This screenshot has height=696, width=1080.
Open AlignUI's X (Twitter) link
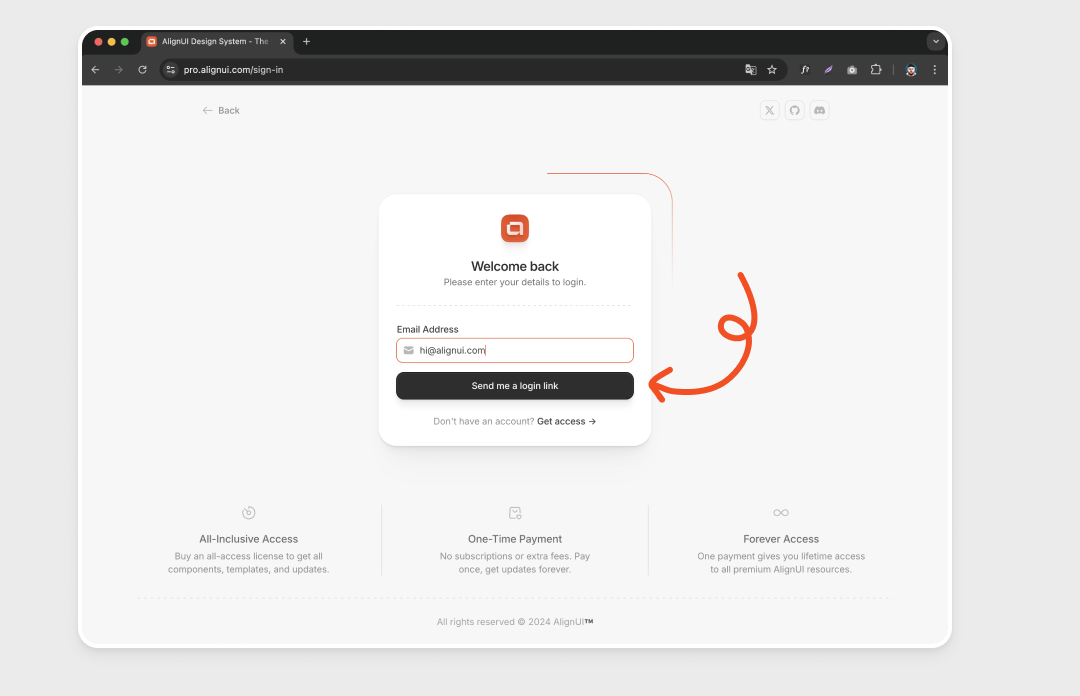pos(769,110)
